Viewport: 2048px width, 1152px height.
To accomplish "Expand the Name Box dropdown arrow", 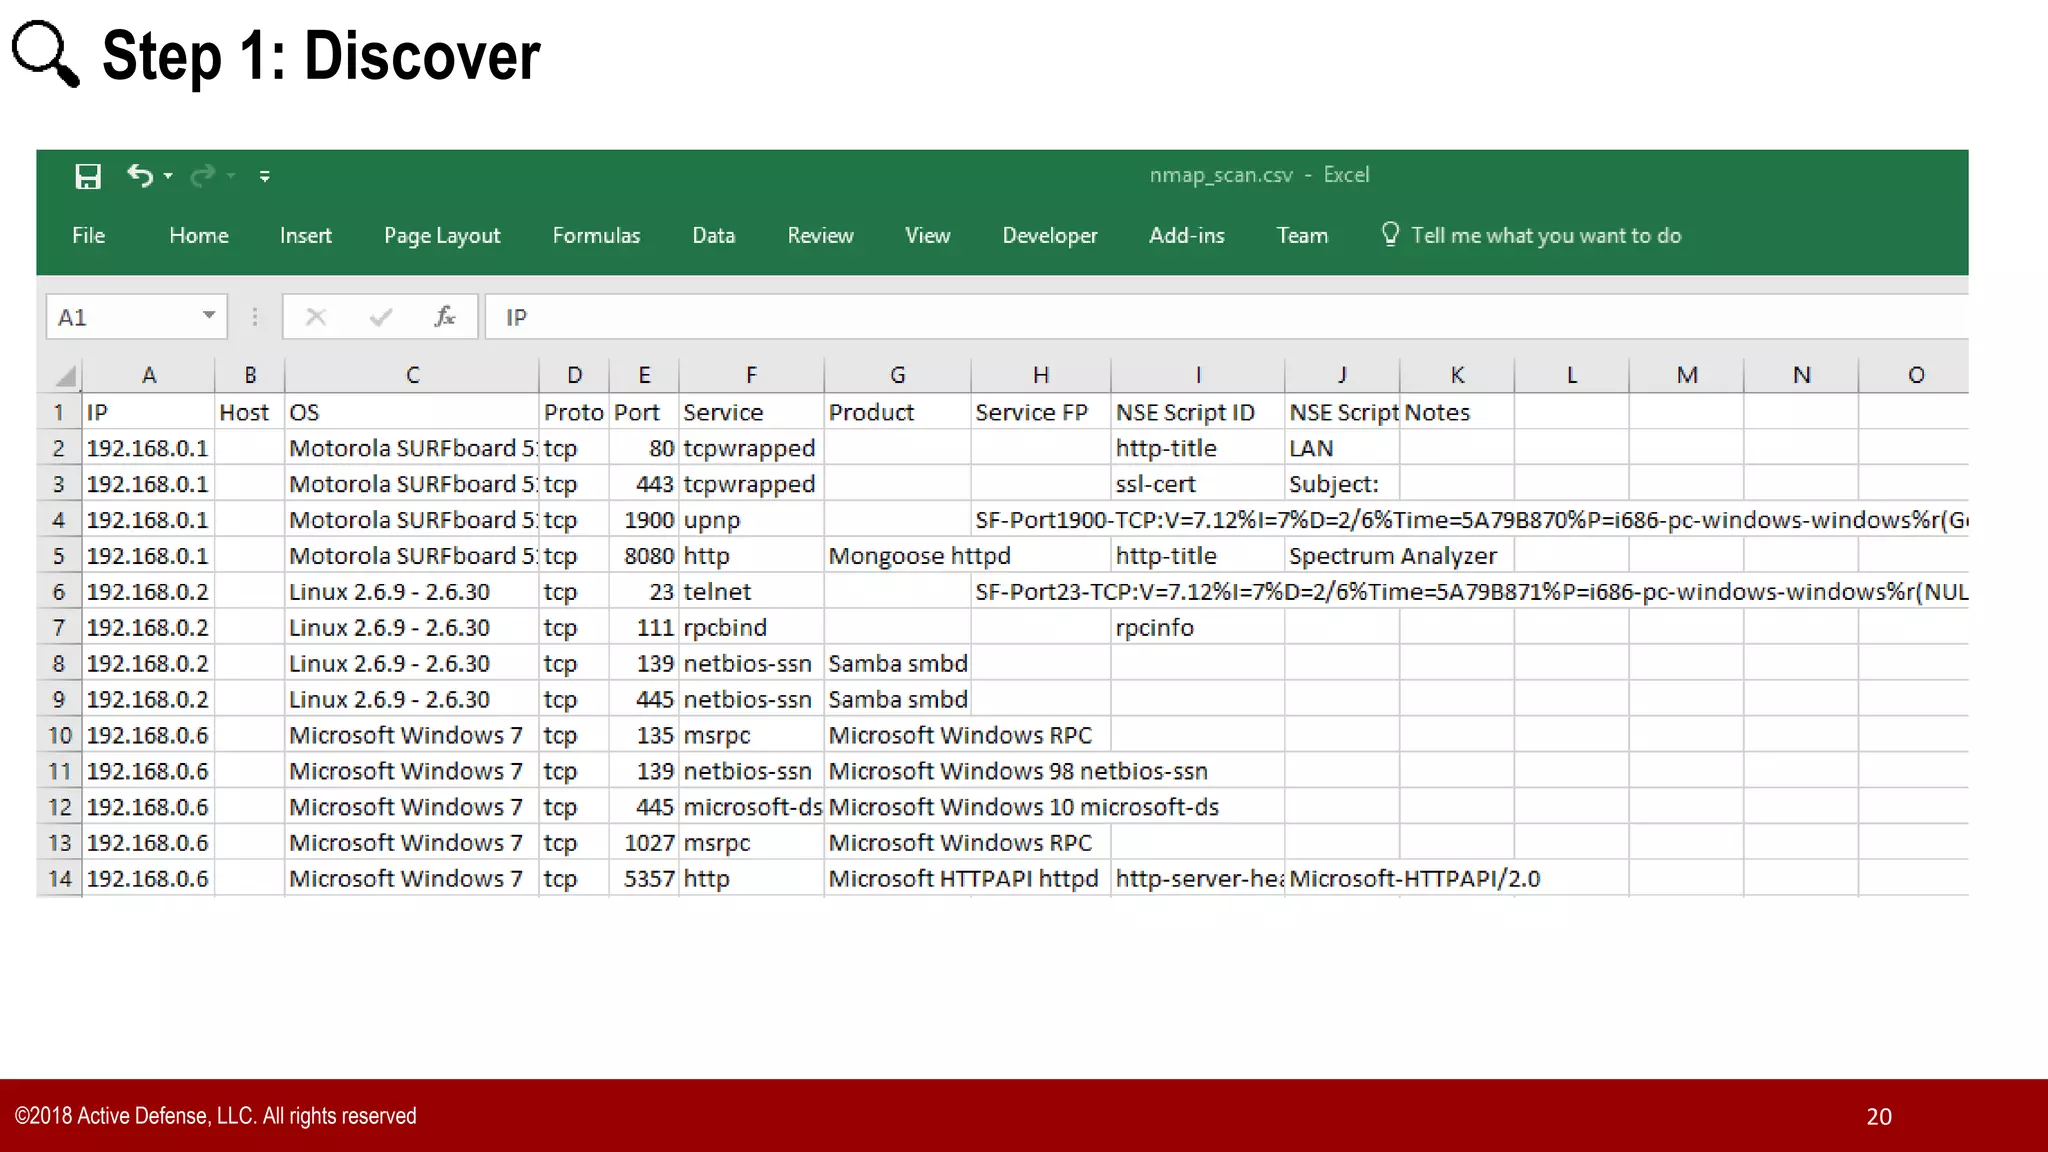I will tap(208, 316).
